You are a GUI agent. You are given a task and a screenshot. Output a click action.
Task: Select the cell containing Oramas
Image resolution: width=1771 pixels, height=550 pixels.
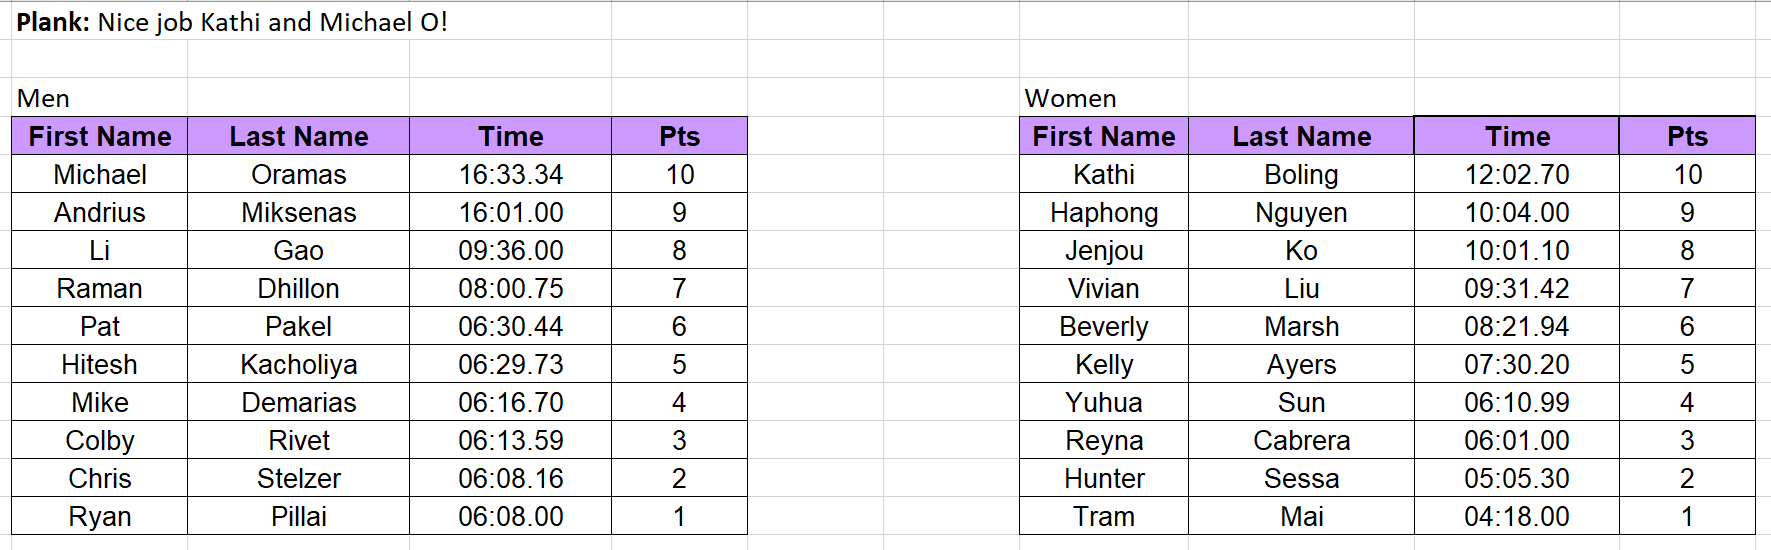point(298,174)
